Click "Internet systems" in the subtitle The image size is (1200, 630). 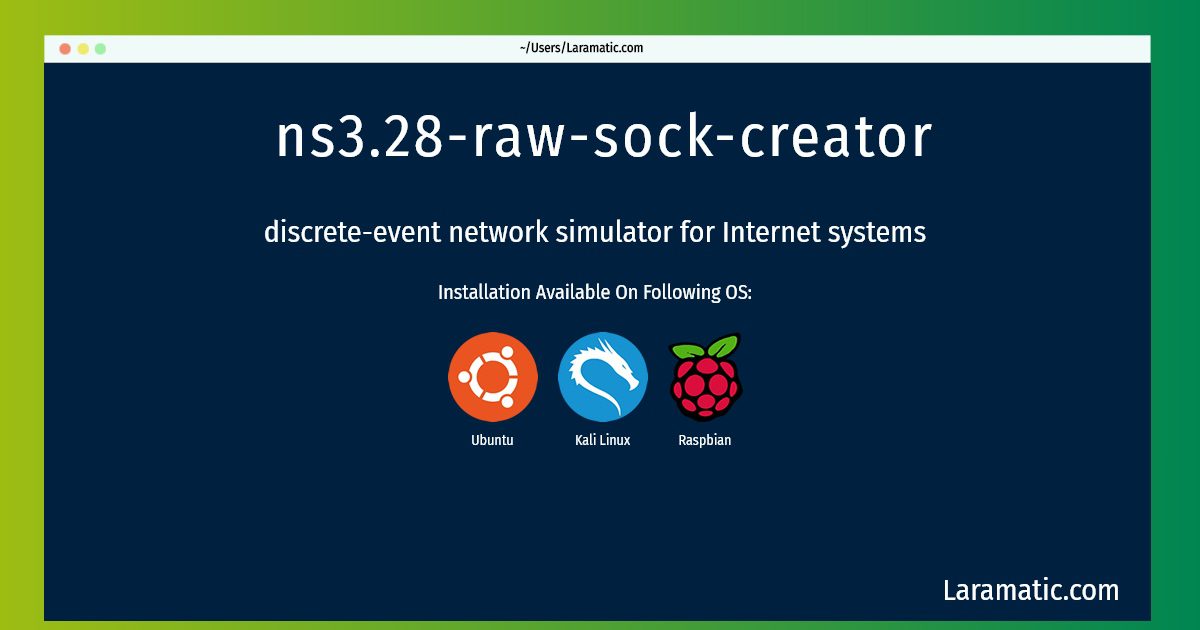pyautogui.click(x=824, y=232)
